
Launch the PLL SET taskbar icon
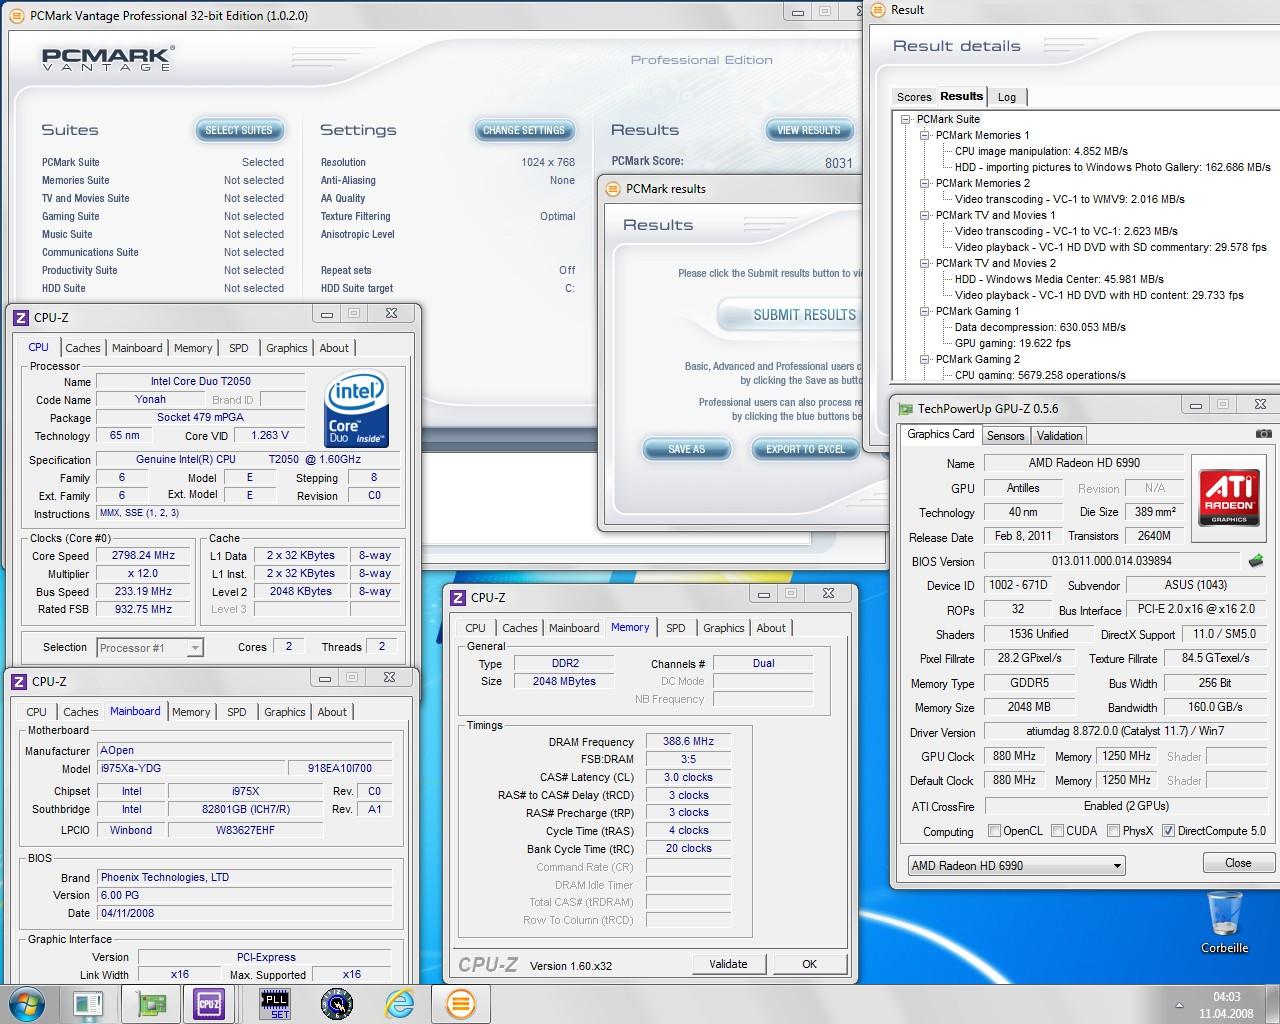pos(274,1004)
